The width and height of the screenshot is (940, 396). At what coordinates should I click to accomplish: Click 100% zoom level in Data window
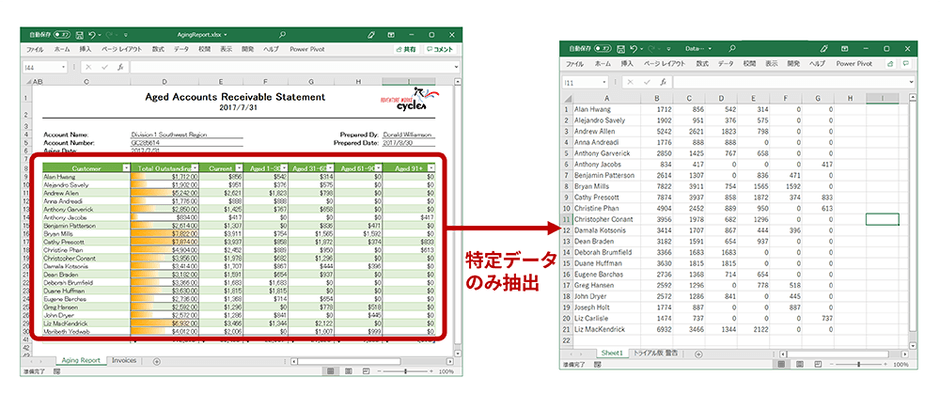click(900, 364)
